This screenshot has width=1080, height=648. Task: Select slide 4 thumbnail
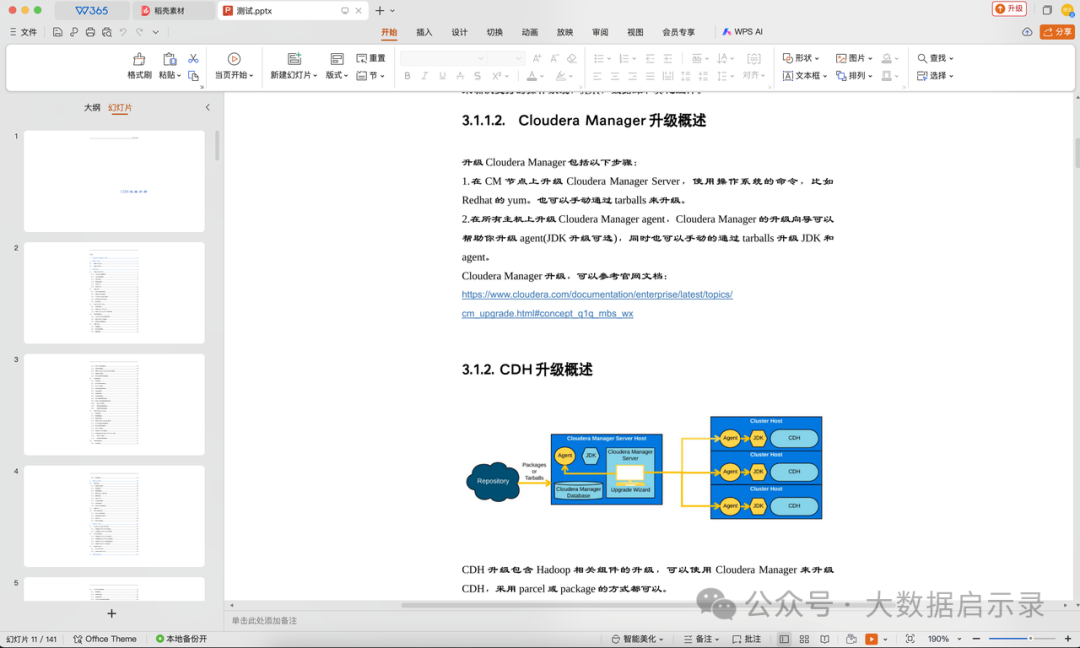click(x=114, y=516)
